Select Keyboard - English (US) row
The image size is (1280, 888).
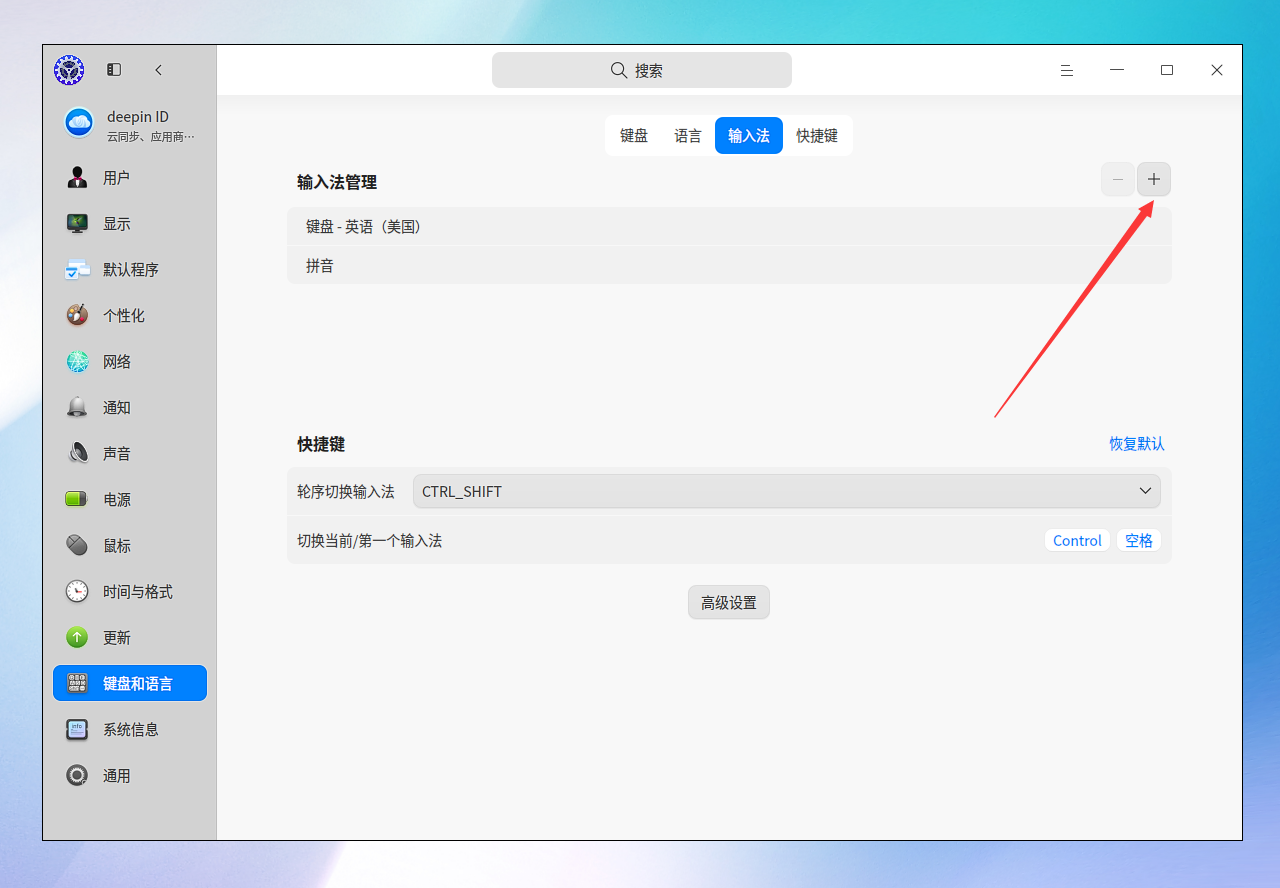729,227
